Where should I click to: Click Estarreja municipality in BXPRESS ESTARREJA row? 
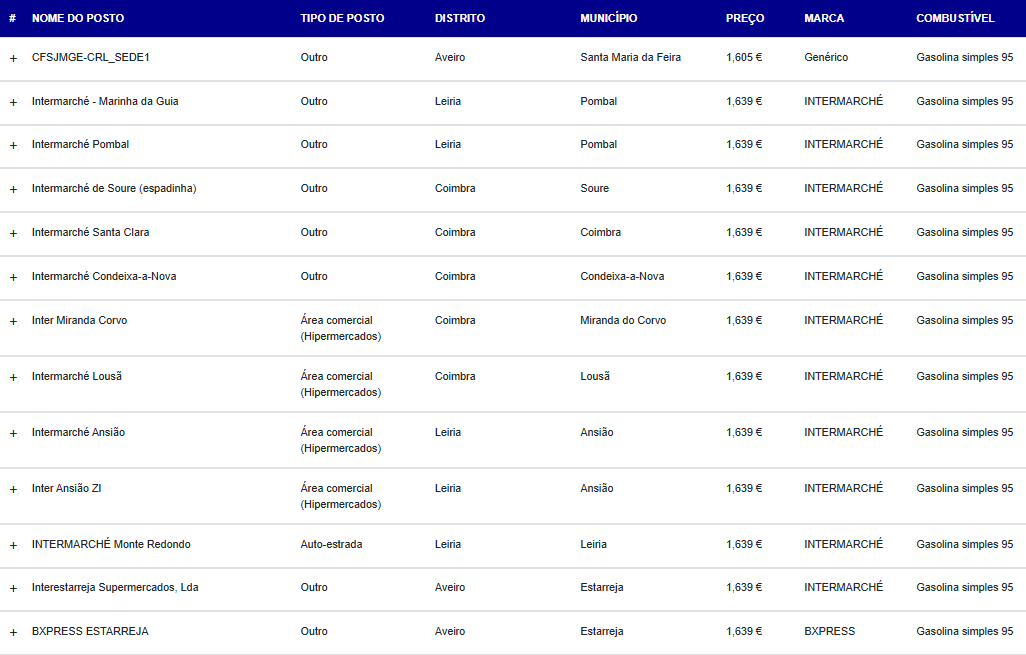[x=601, y=631]
